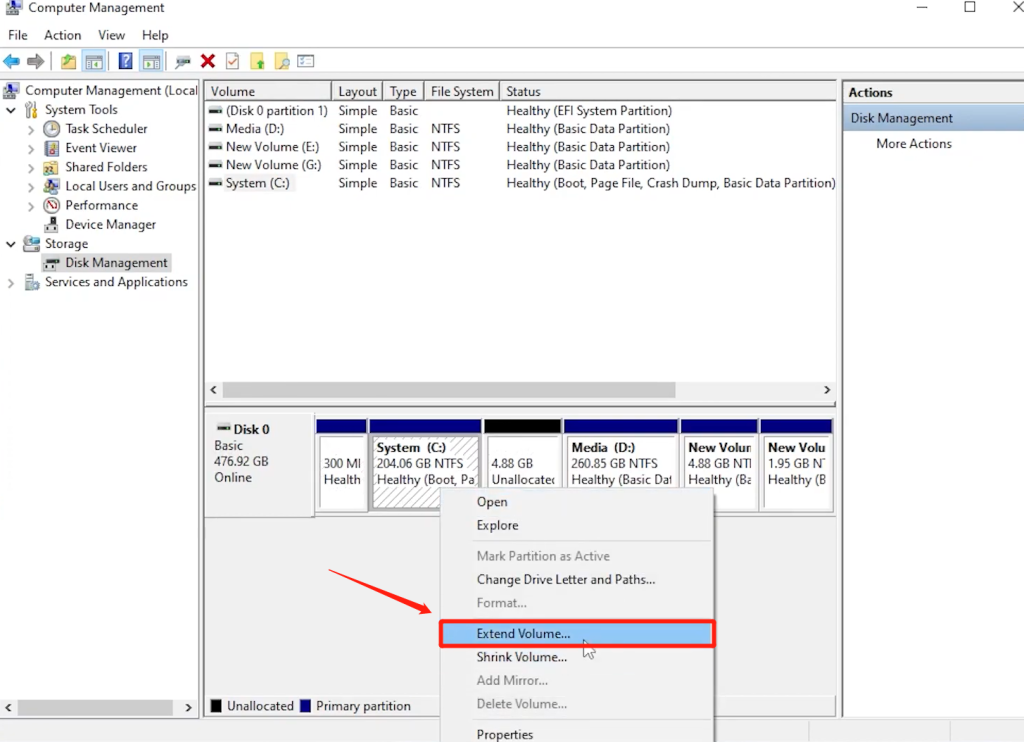Open the Help icon in the toolbar
Screen dimensions: 1024x742
click(124, 60)
